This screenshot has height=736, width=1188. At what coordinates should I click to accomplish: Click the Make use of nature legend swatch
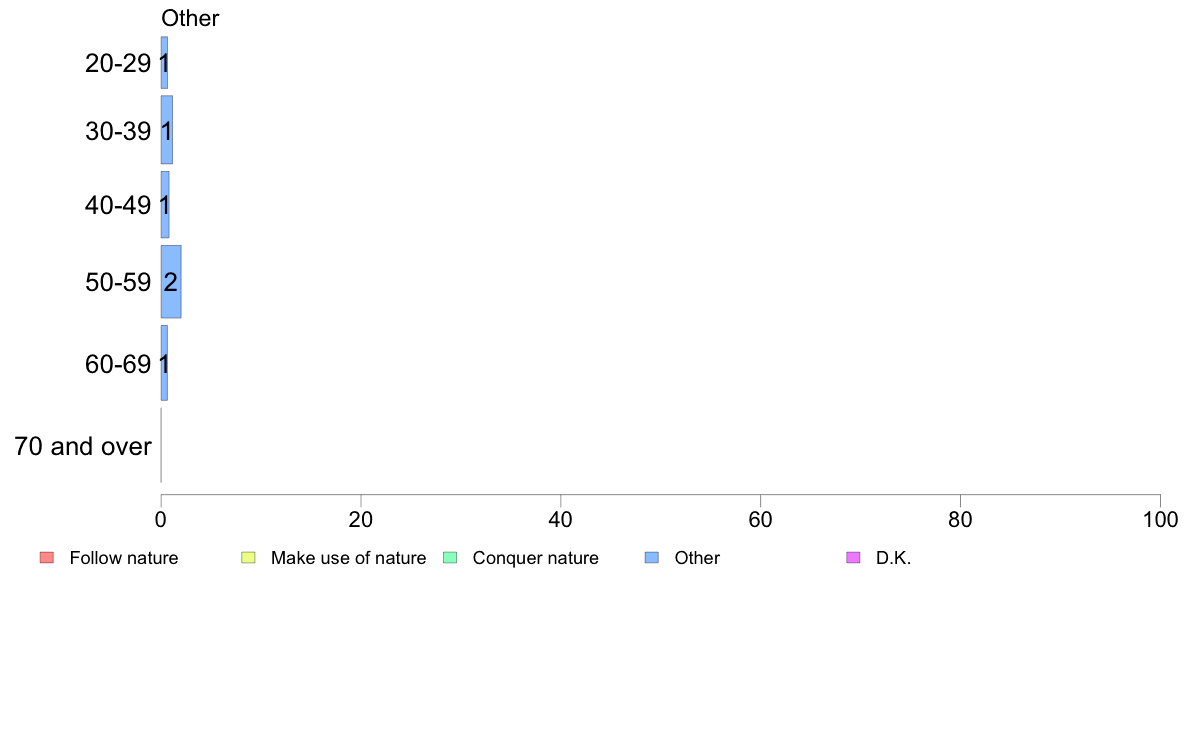[249, 558]
